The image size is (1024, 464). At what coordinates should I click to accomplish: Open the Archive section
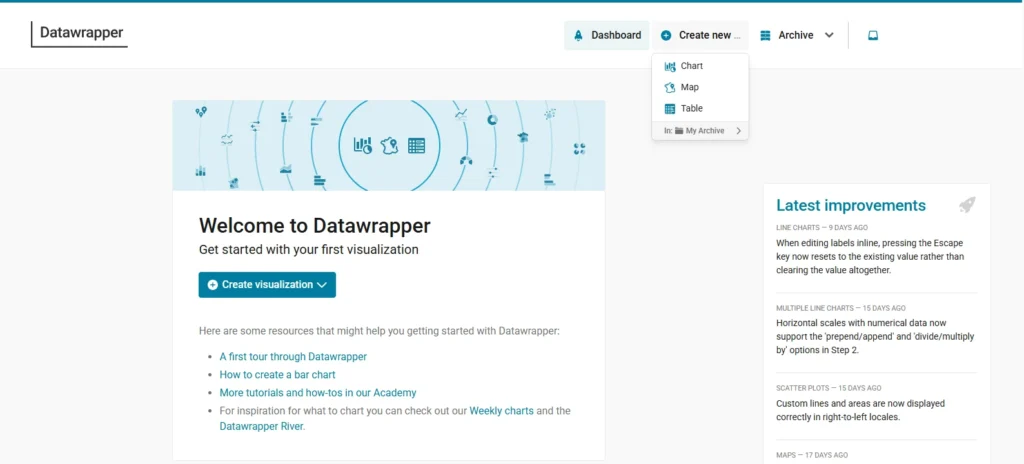(x=797, y=35)
